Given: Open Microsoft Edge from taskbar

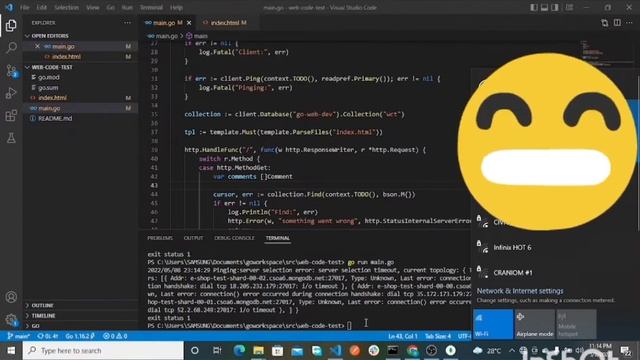Looking at the screenshot, I should click(x=239, y=350).
